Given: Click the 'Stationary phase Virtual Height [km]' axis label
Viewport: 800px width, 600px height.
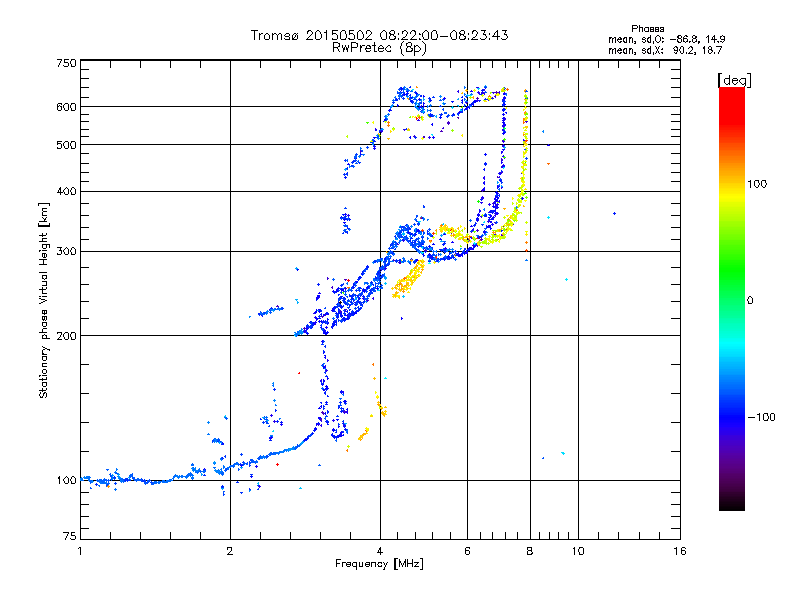Looking at the screenshot, I should [44, 300].
